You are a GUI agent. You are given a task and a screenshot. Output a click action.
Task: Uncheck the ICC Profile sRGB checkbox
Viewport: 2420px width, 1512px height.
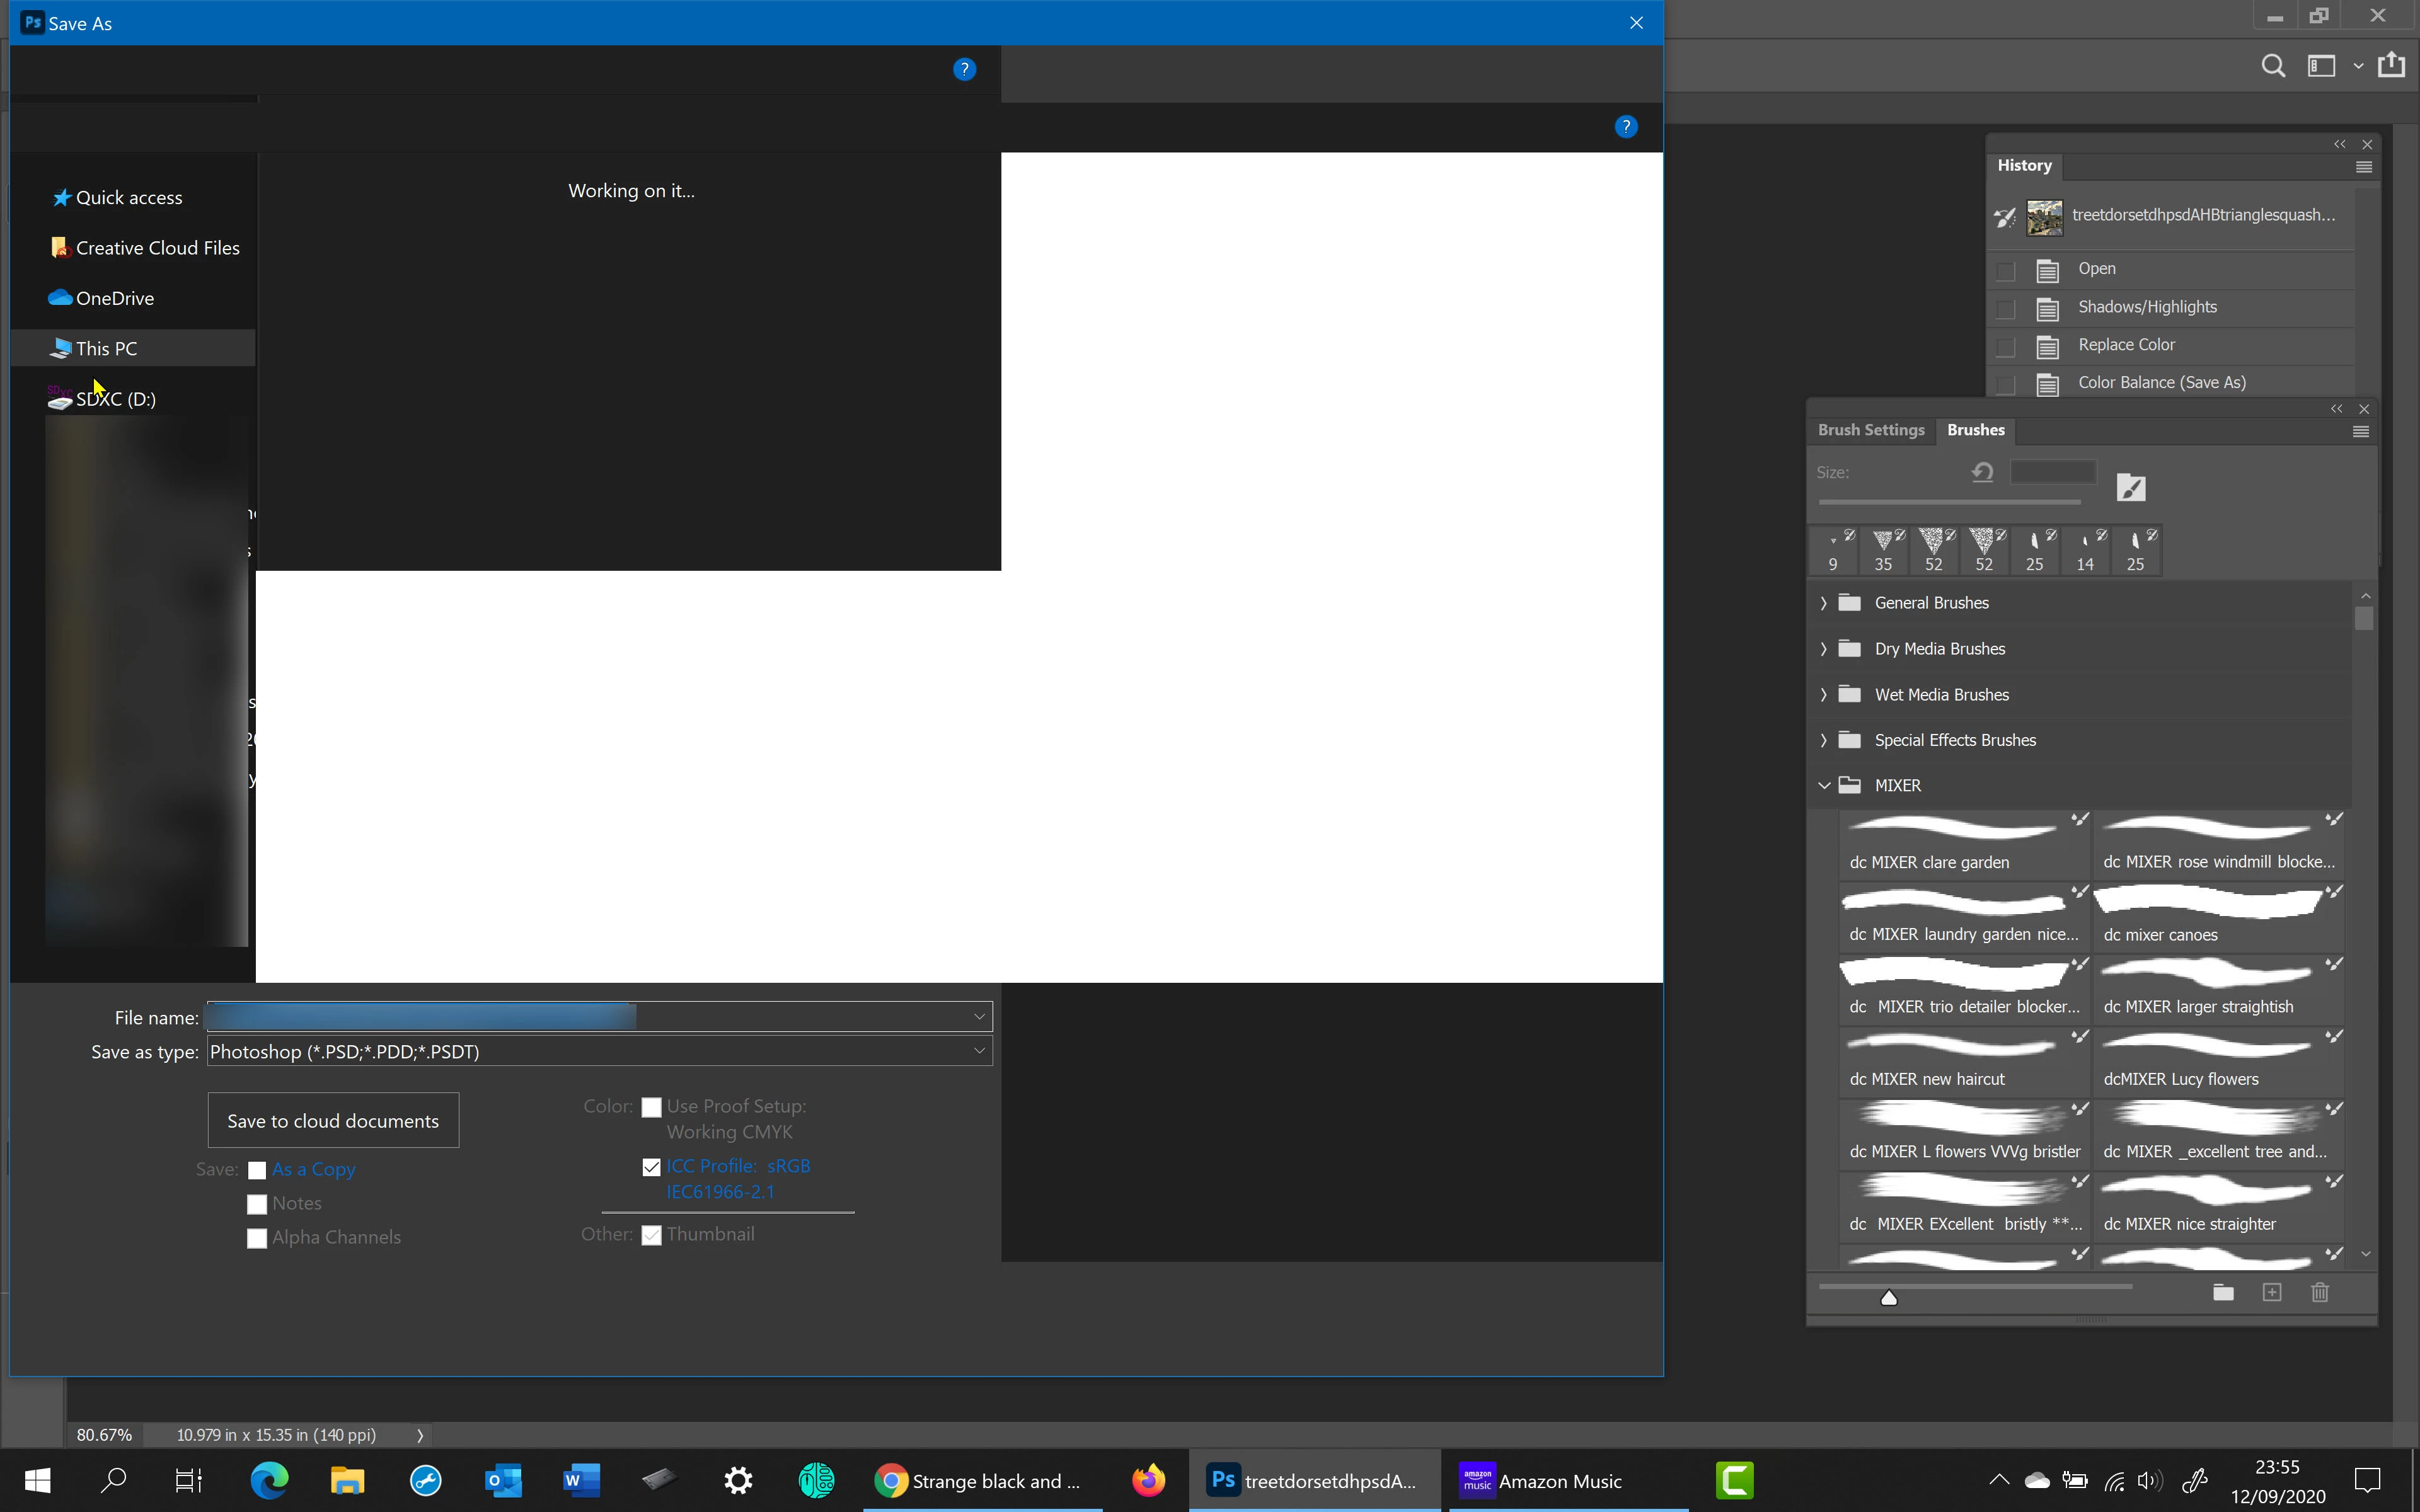tap(651, 1167)
